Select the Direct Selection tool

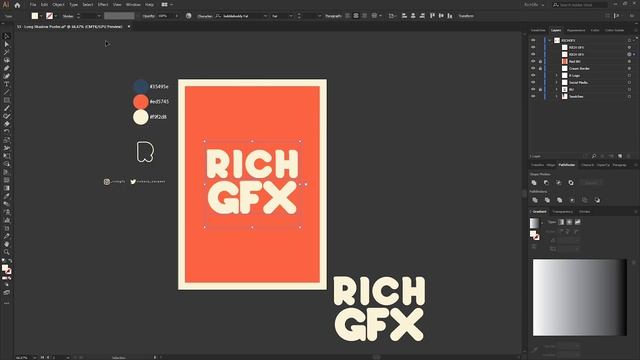(x=7, y=44)
